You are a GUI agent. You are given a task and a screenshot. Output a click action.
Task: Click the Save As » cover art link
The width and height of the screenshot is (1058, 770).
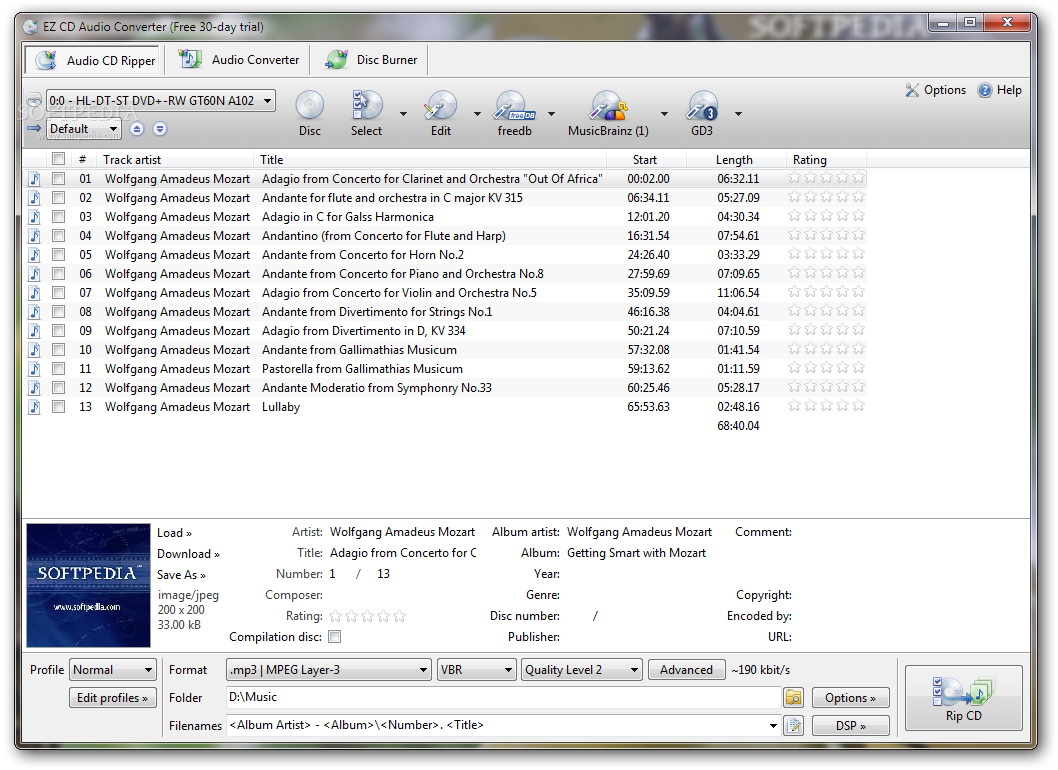[182, 575]
